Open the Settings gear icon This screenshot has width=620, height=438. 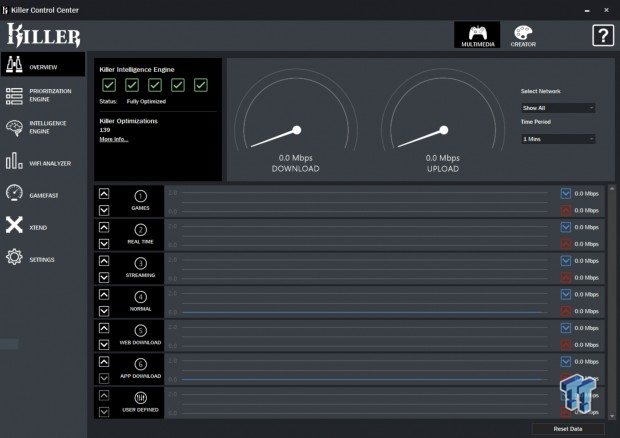14,257
